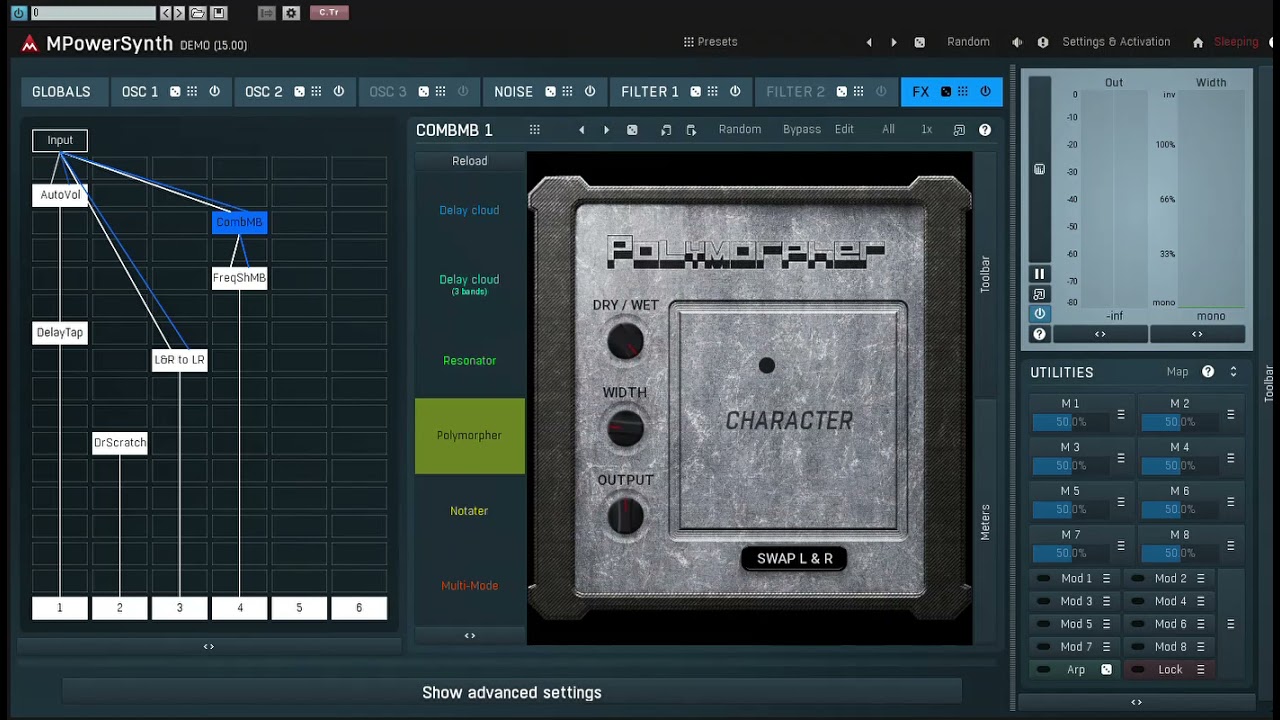Click the Reload button in device list

[470, 161]
